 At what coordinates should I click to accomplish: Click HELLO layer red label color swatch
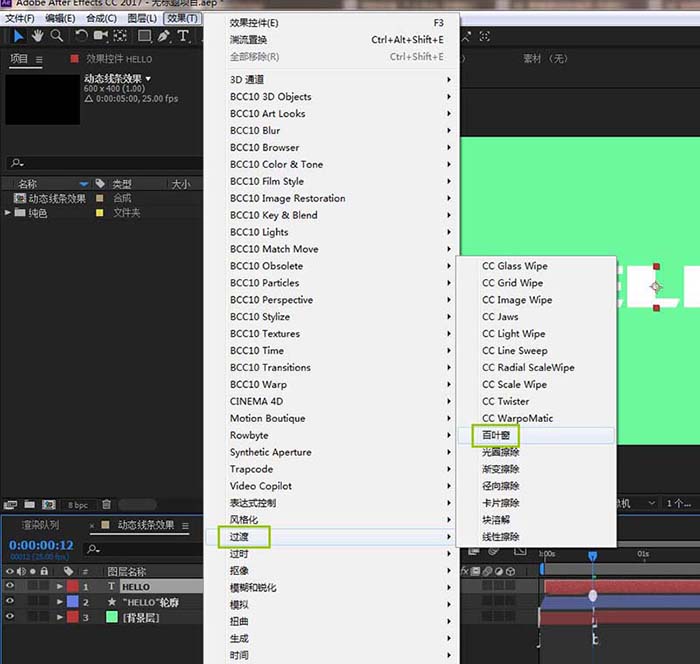[x=73, y=586]
